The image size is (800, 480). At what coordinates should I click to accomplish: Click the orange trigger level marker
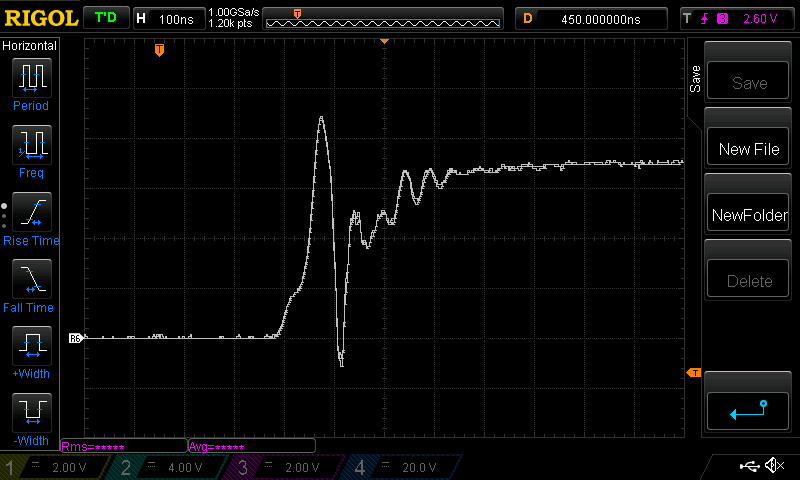pos(693,373)
